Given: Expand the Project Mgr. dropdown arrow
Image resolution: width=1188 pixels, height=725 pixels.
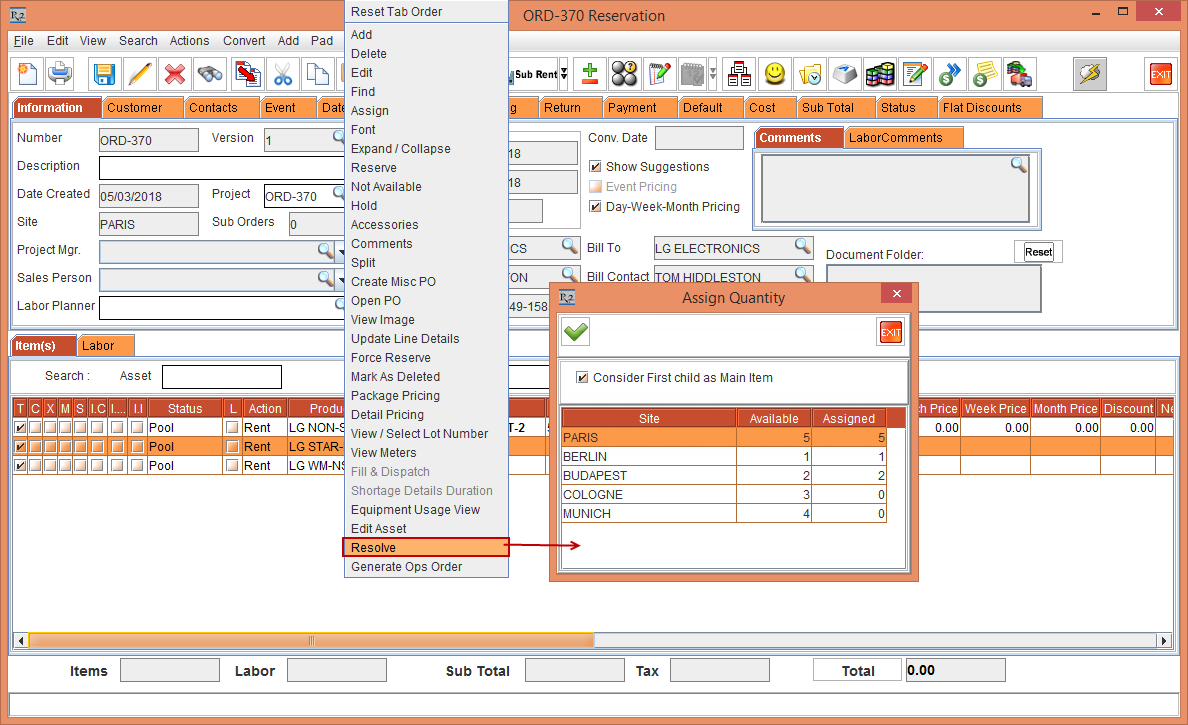Looking at the screenshot, I should tap(341, 251).
